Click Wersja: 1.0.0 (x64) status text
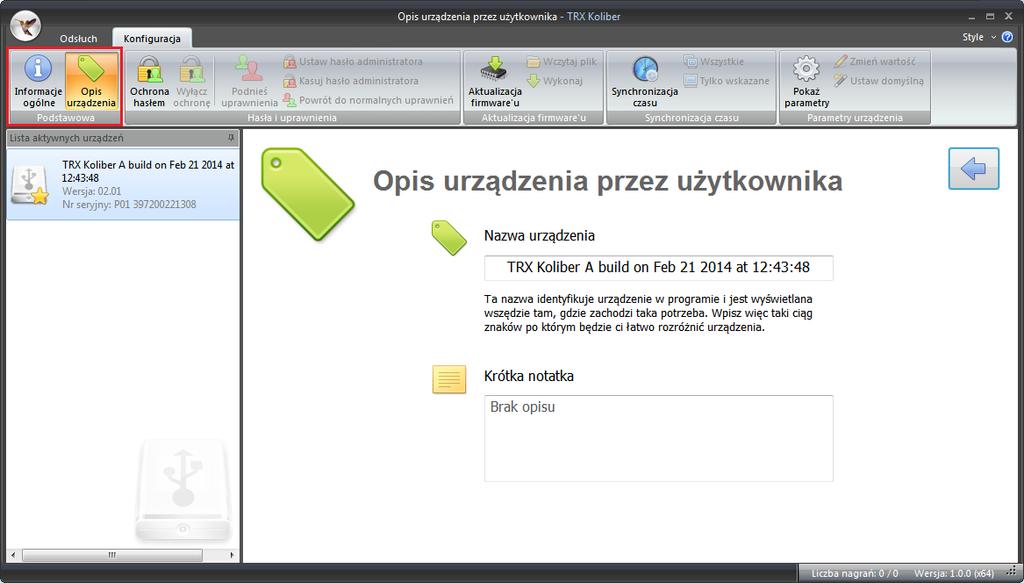This screenshot has width=1024, height=583. pos(953,573)
